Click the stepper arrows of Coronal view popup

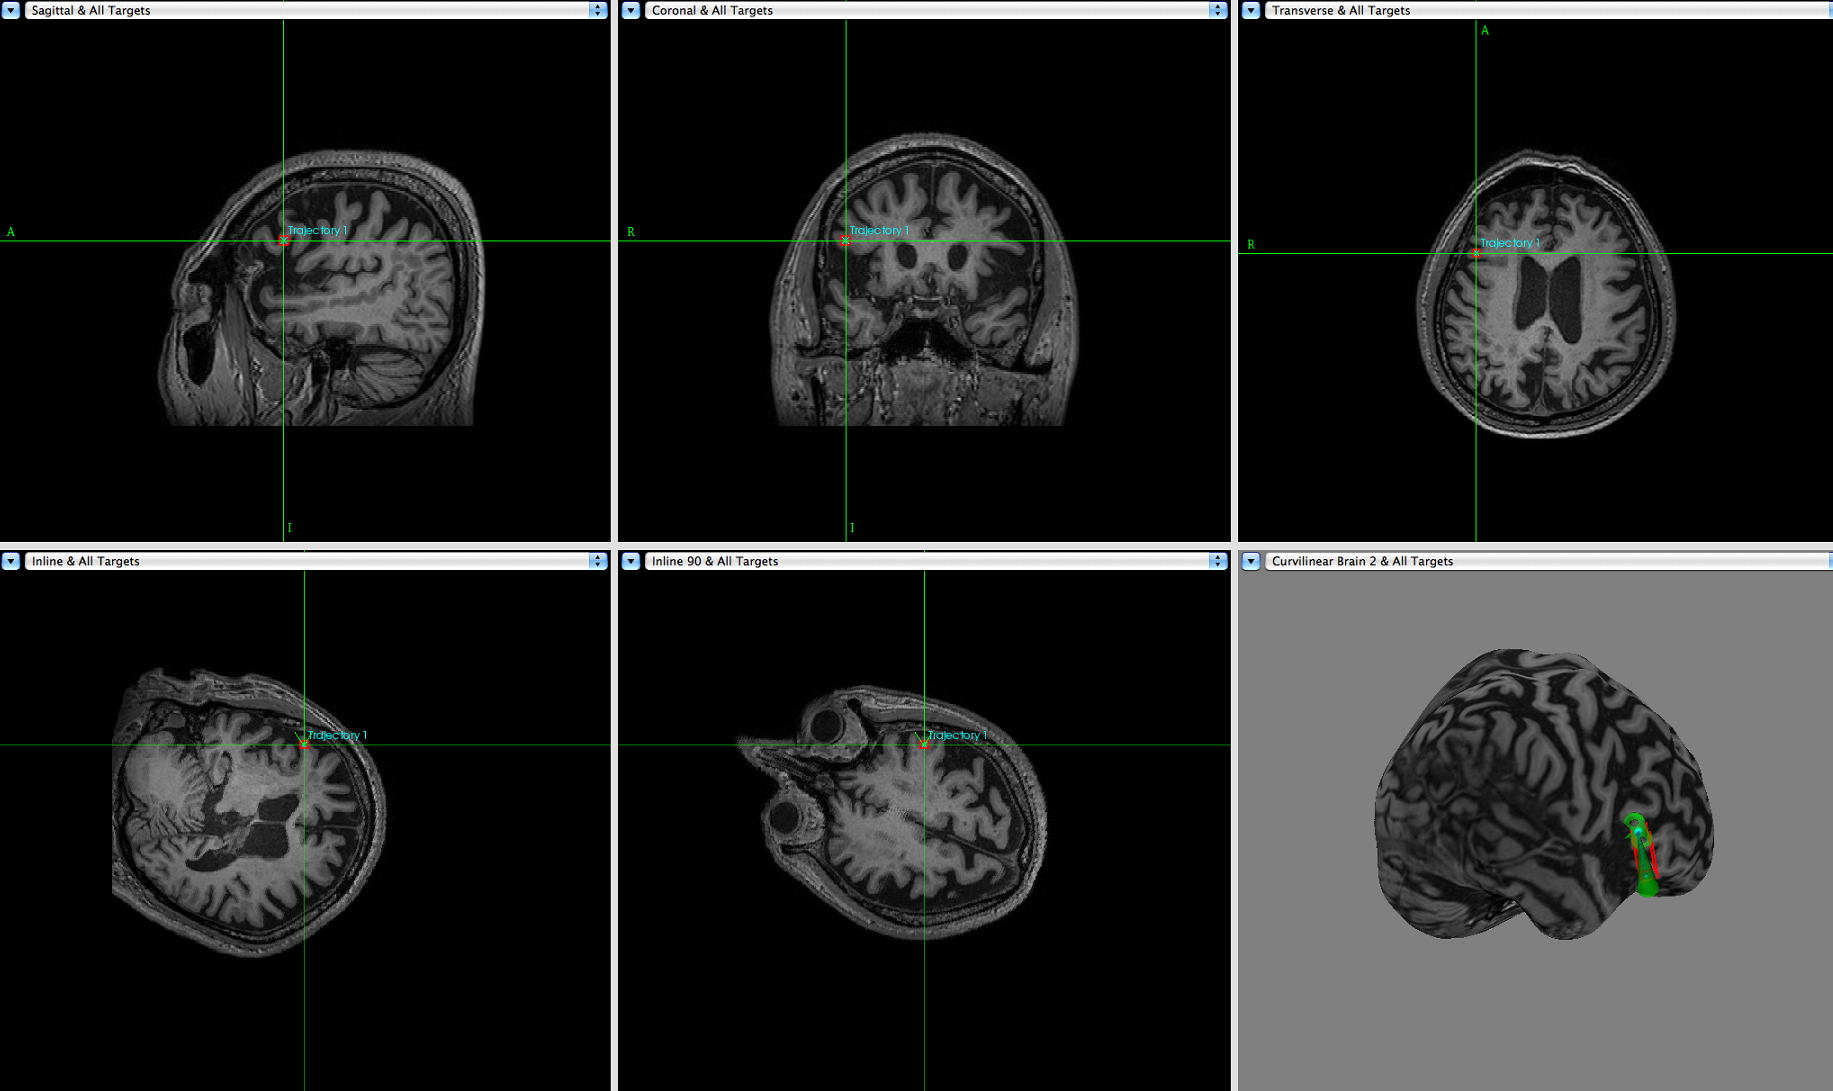(1218, 10)
